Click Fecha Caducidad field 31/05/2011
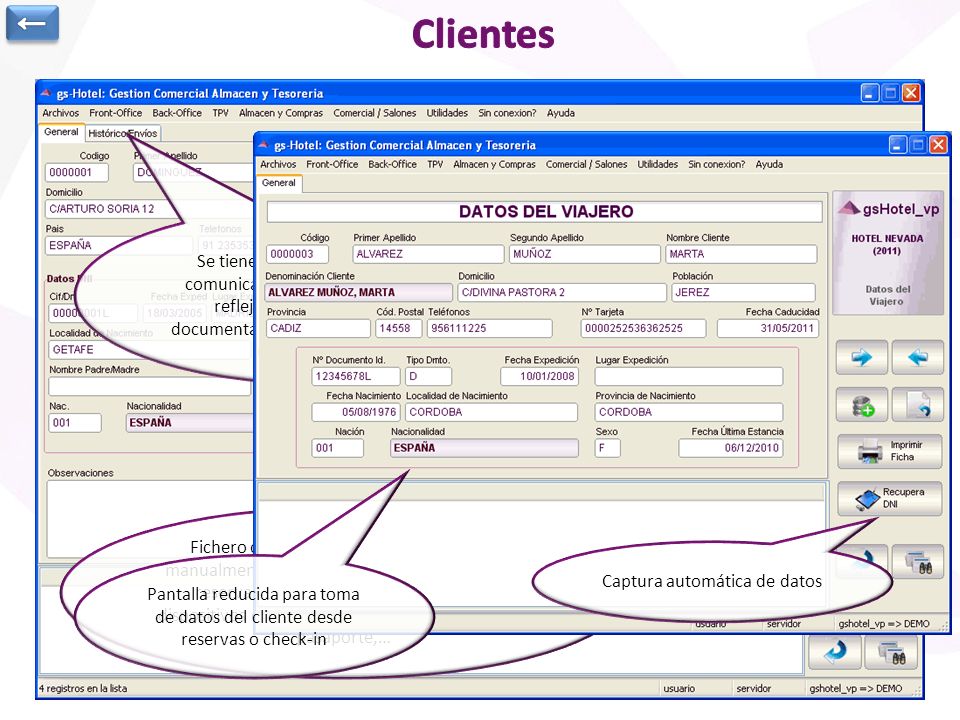960x720 pixels. [768, 328]
